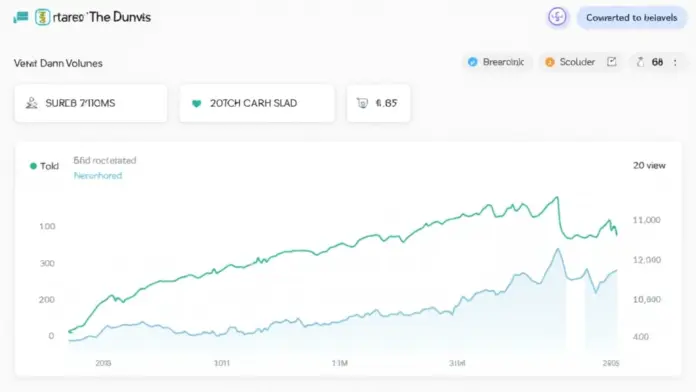Click the share icon next to 68

640,62
